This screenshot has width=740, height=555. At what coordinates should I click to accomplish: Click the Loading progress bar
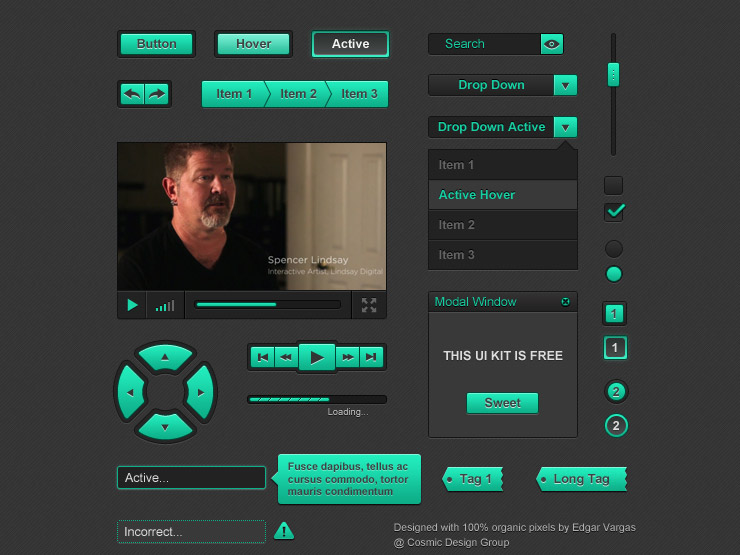tap(317, 400)
